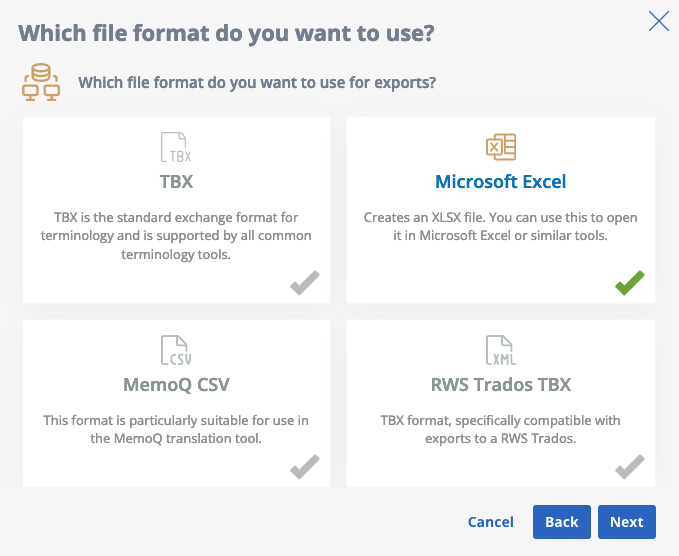The width and height of the screenshot is (679, 556).
Task: Click the MemoQ translation tool description
Action: [x=176, y=430]
